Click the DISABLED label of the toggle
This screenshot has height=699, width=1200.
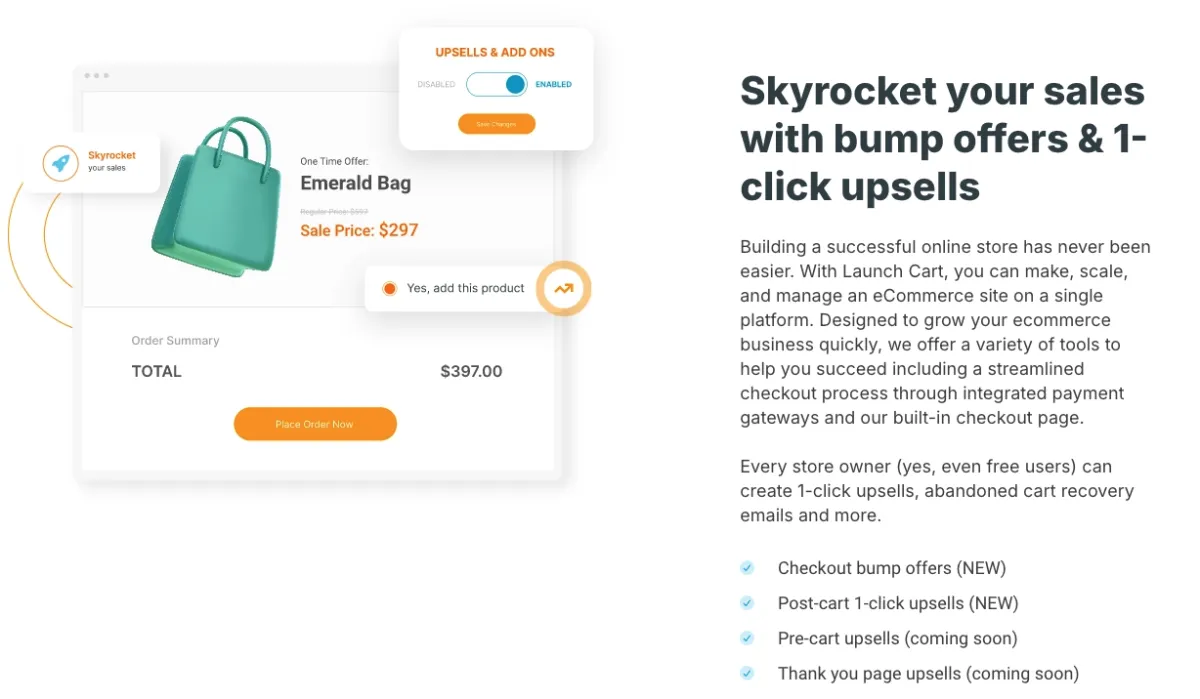click(x=436, y=85)
